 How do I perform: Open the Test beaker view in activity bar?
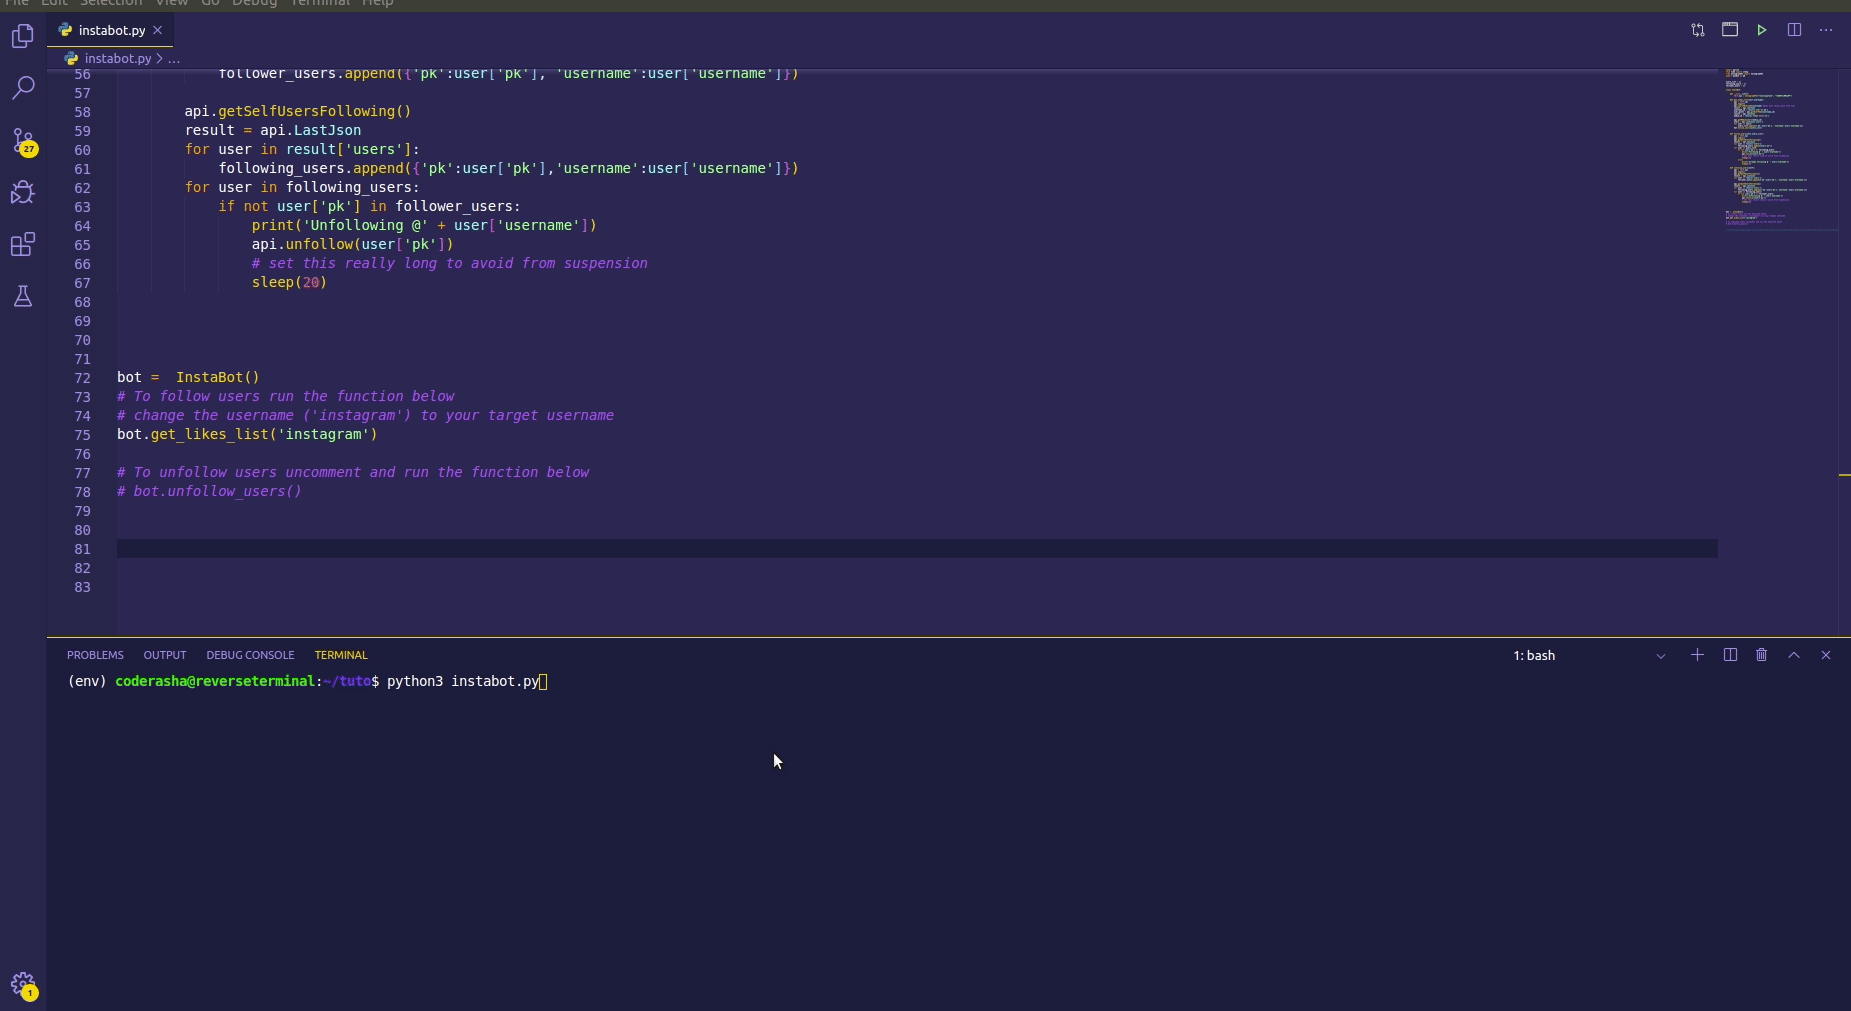point(23,296)
